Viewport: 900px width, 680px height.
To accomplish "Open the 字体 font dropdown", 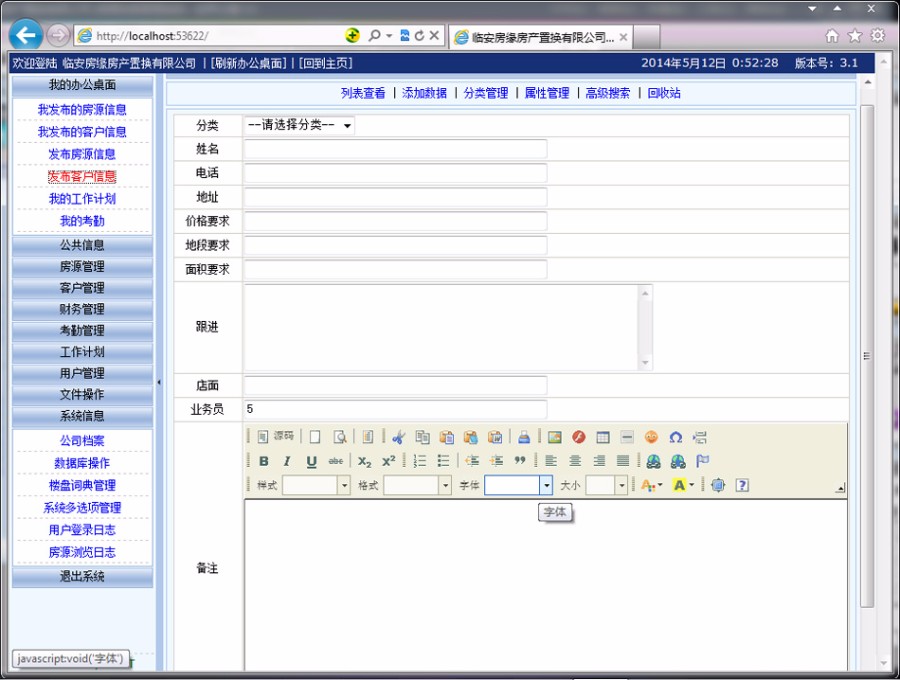I will point(546,485).
